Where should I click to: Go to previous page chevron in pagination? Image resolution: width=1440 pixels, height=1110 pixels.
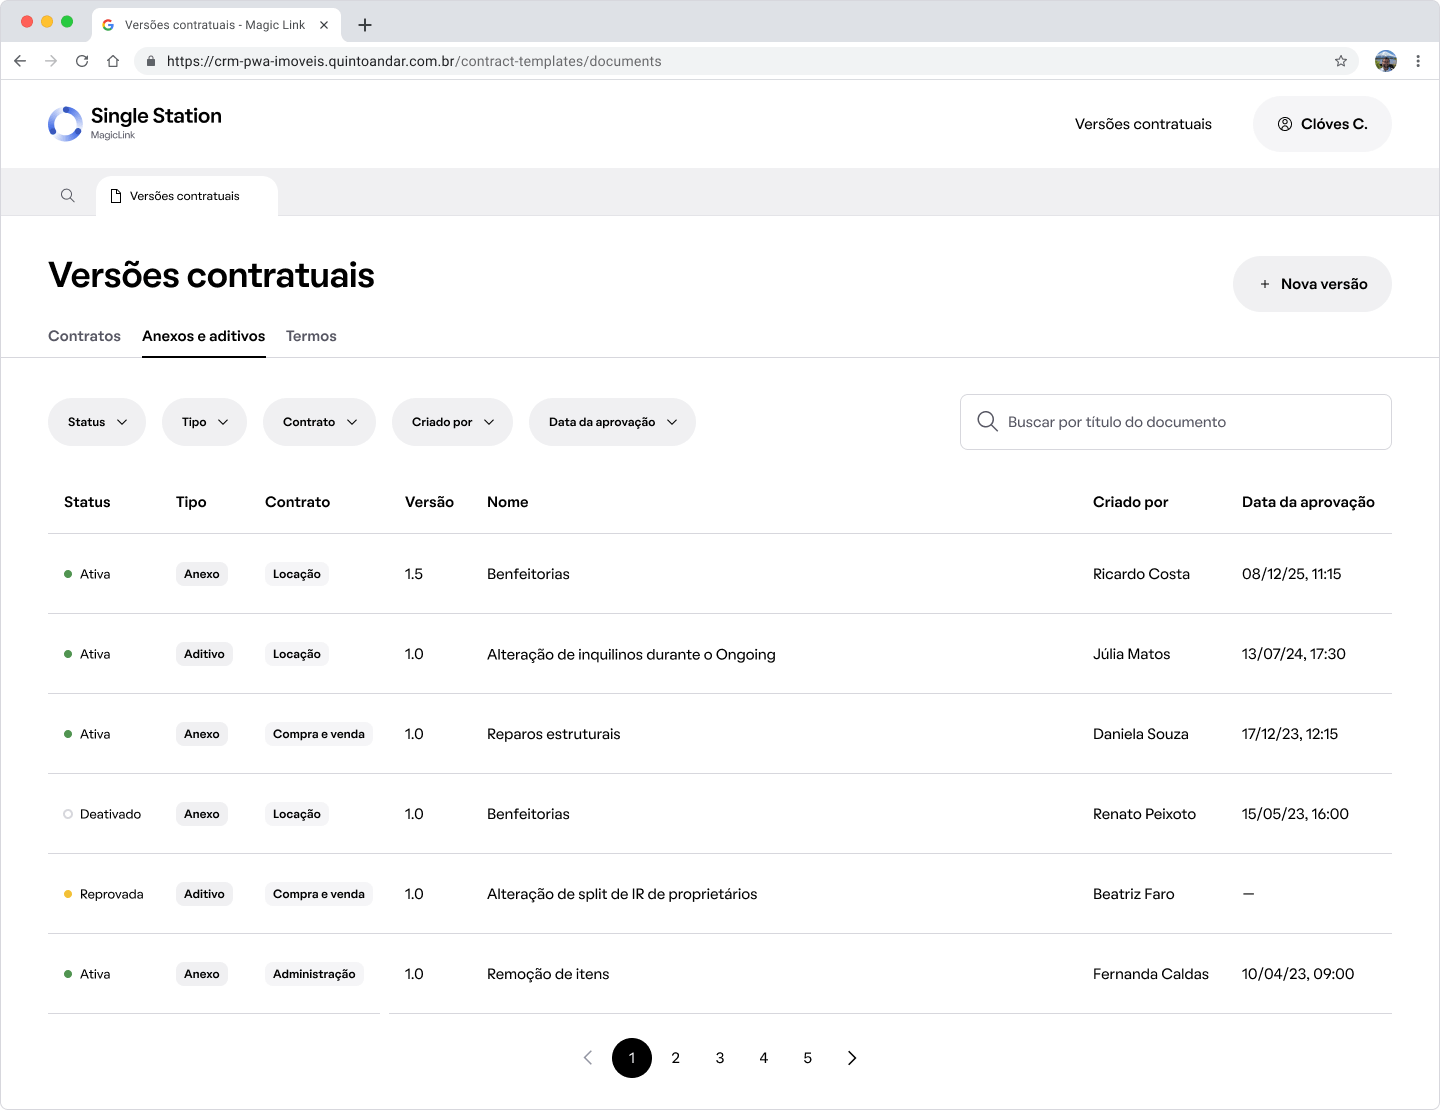pyautogui.click(x=588, y=1058)
